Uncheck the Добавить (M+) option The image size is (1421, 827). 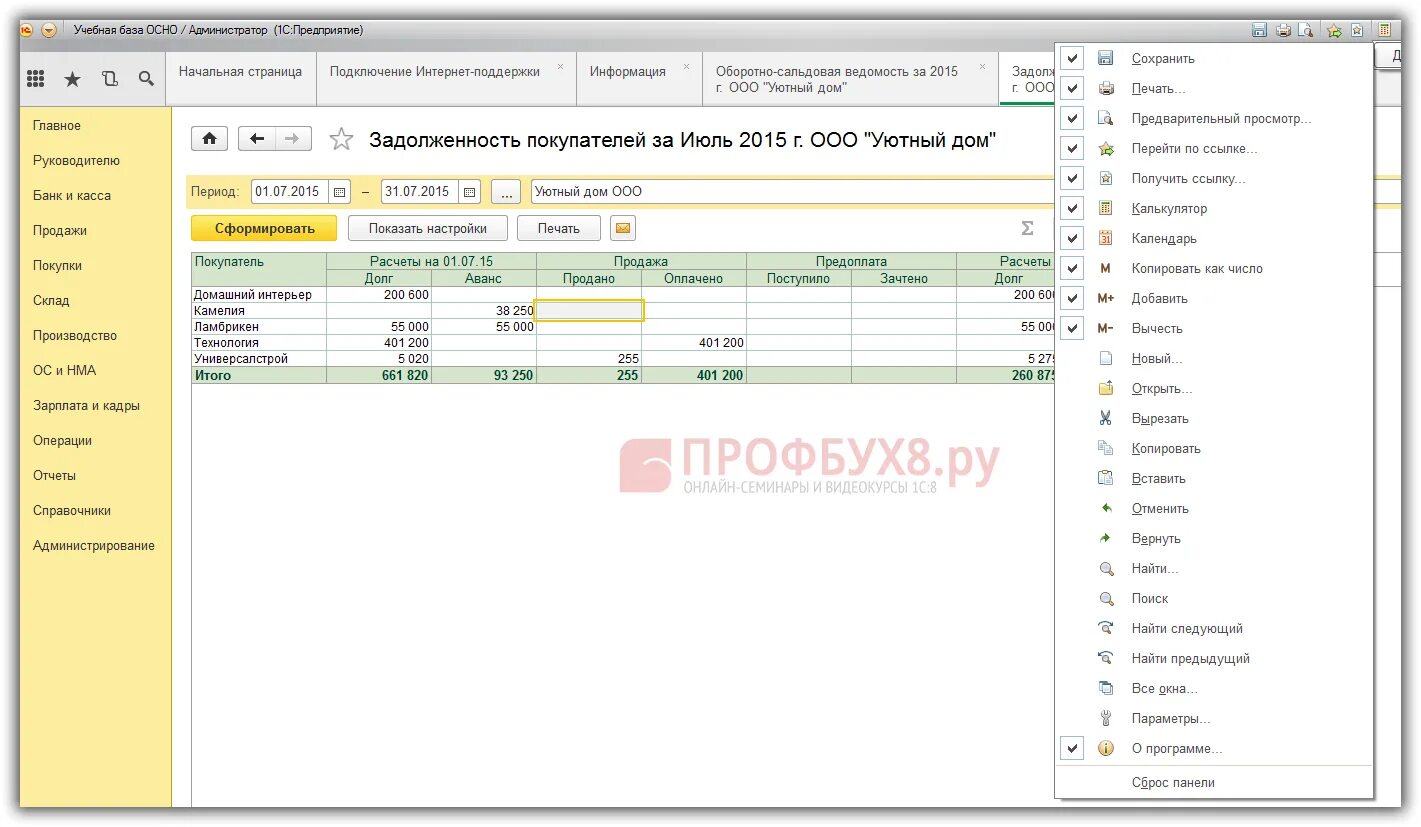pyautogui.click(x=1072, y=298)
